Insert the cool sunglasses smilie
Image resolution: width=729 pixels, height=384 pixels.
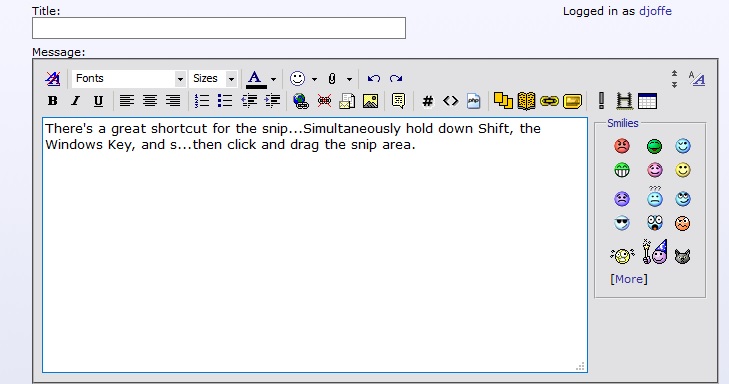click(x=622, y=223)
